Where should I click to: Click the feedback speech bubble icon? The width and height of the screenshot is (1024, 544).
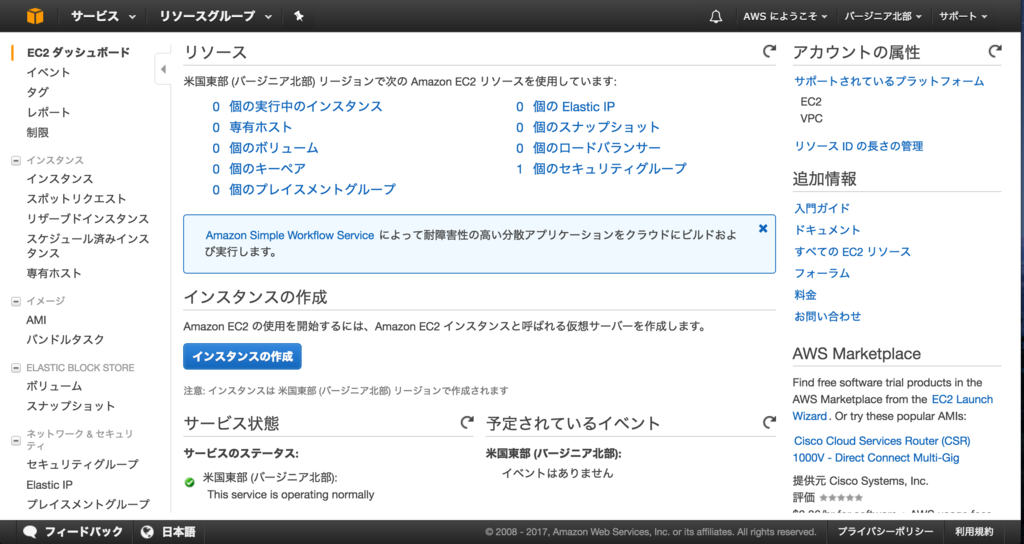point(29,532)
